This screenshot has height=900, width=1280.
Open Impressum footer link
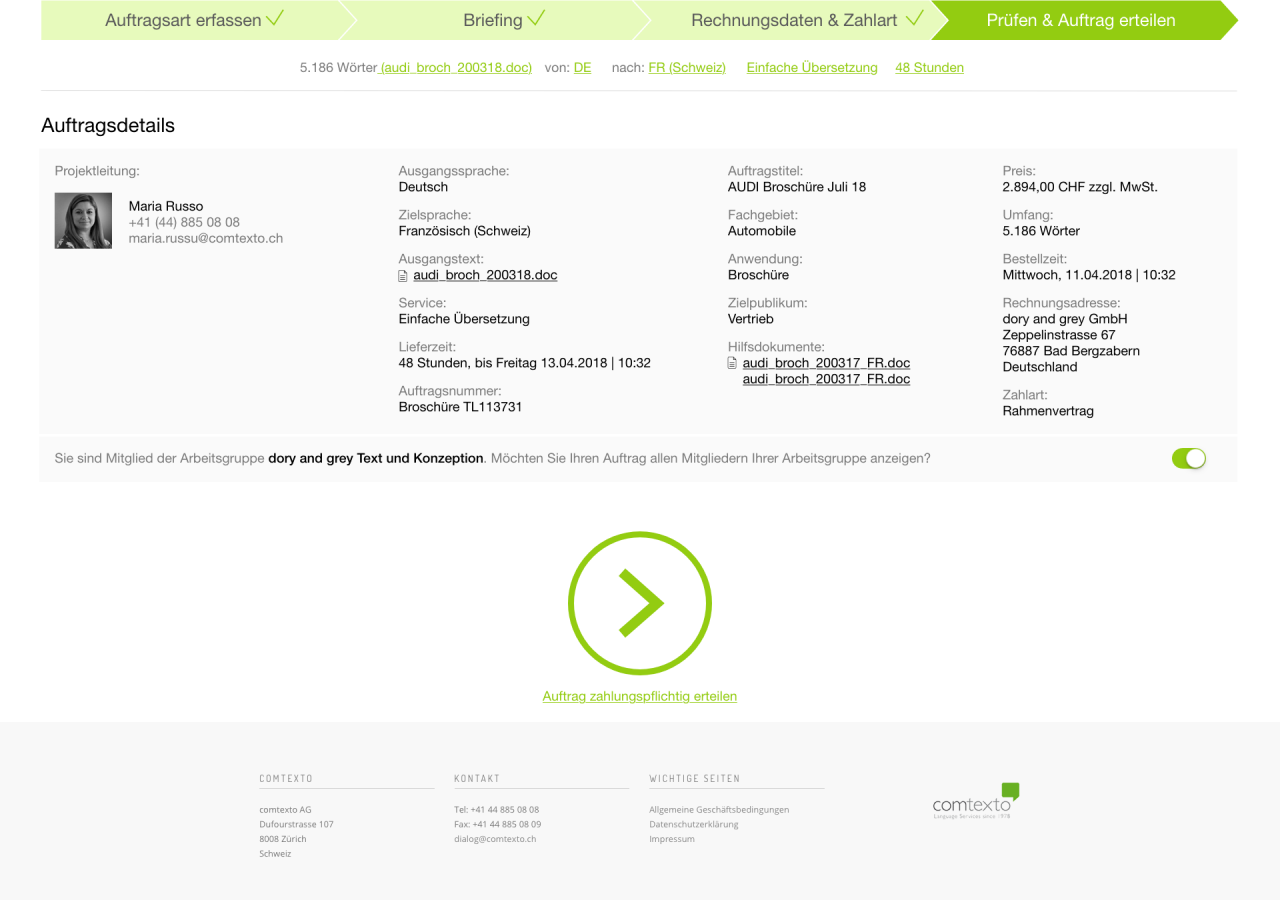pyautogui.click(x=671, y=839)
